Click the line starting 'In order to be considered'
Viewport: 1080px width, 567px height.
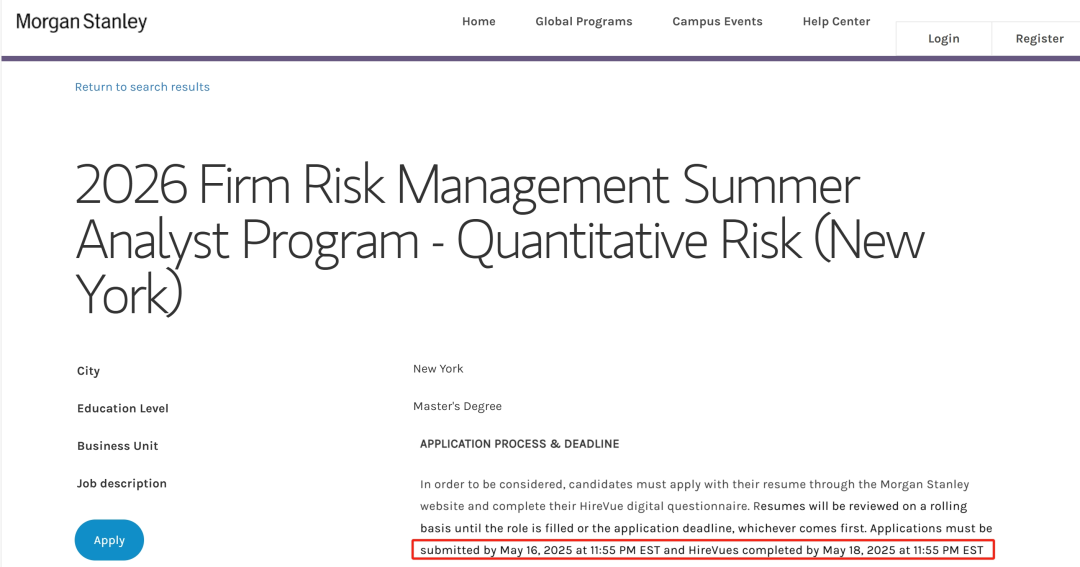[694, 484]
